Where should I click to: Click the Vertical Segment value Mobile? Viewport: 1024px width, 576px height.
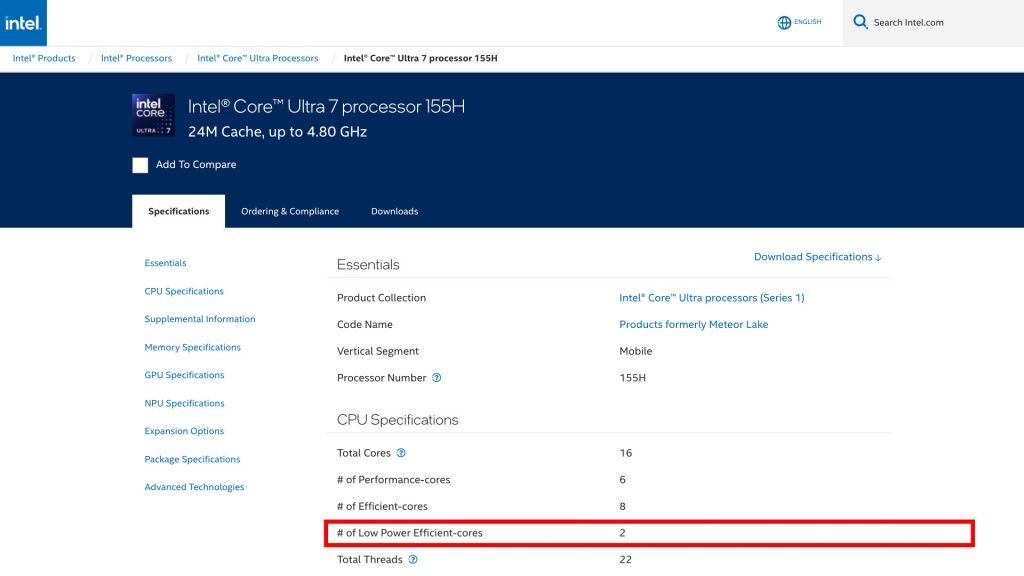point(635,351)
